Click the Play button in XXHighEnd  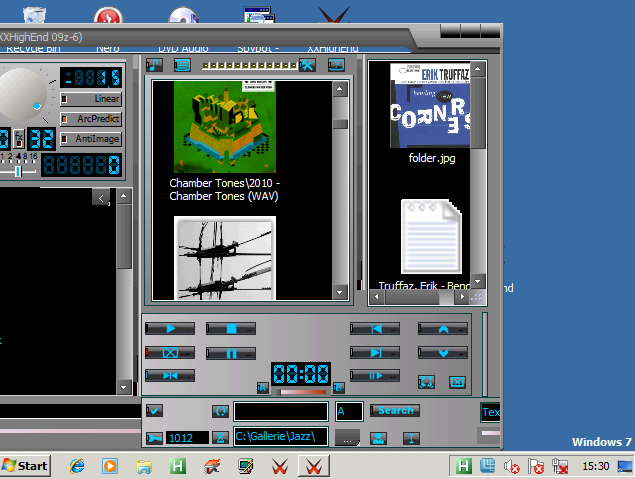(x=170, y=328)
